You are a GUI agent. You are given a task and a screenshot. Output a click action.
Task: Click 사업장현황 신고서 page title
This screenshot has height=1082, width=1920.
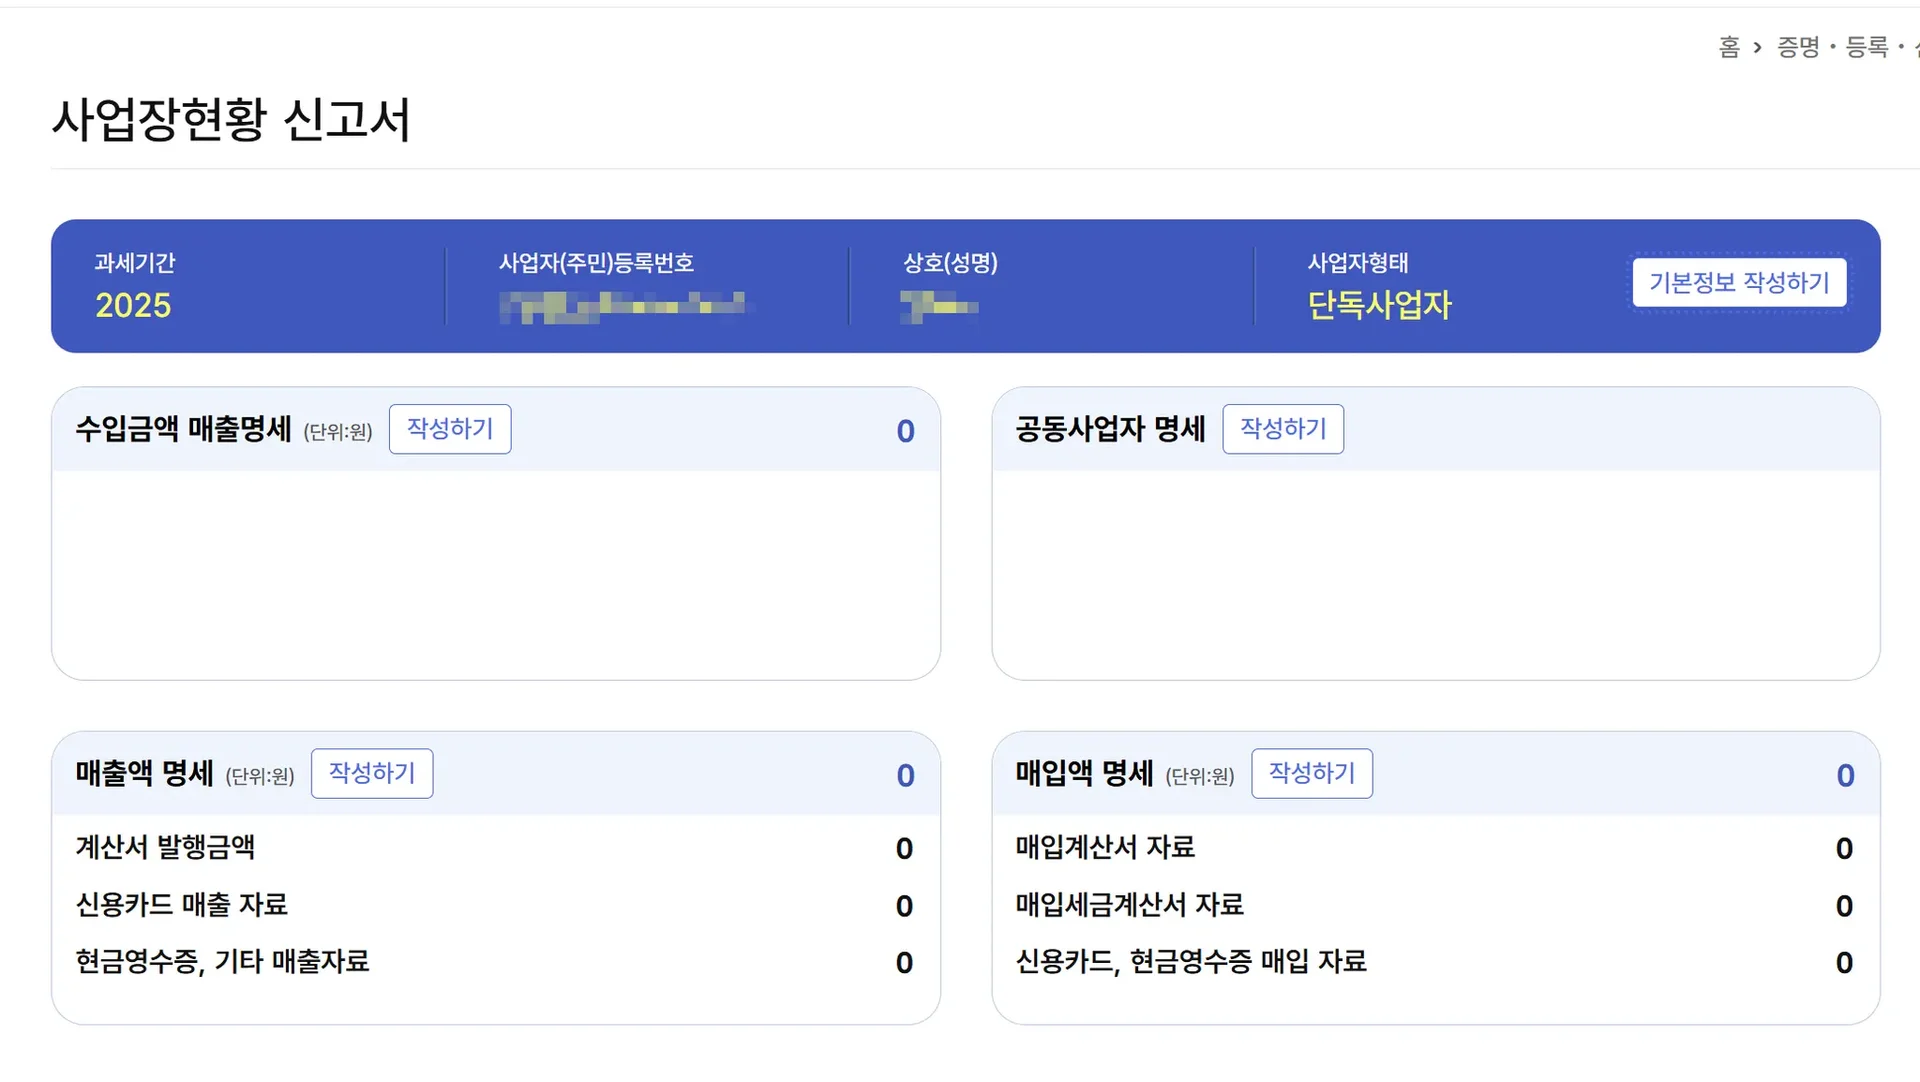(x=231, y=120)
